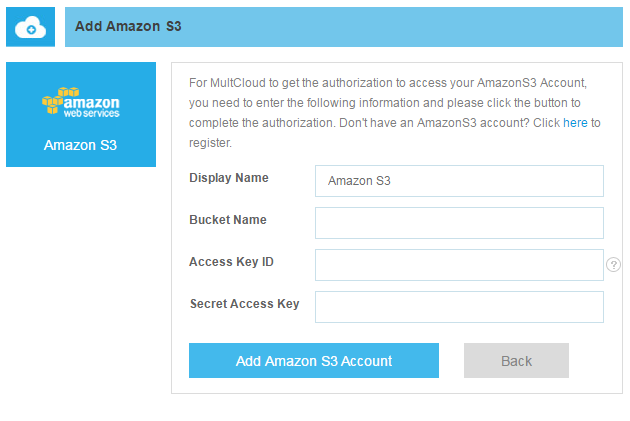Go back using the Back button
This screenshot has height=421, width=630.
516,361
